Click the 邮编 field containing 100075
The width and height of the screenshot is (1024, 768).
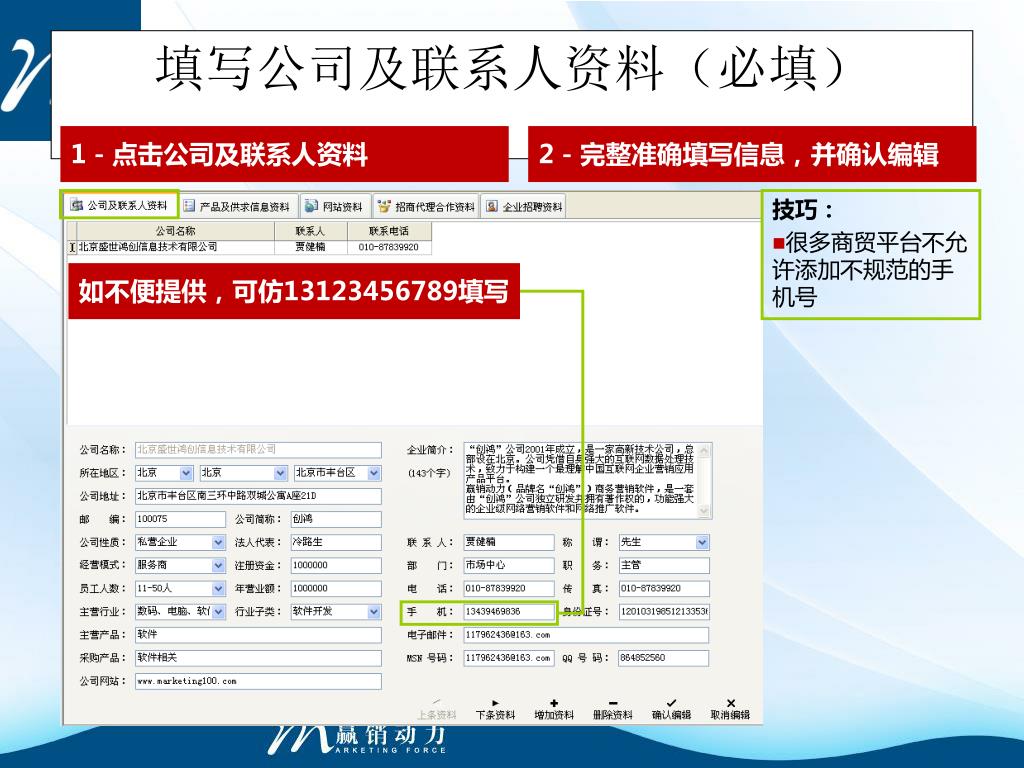[180, 519]
